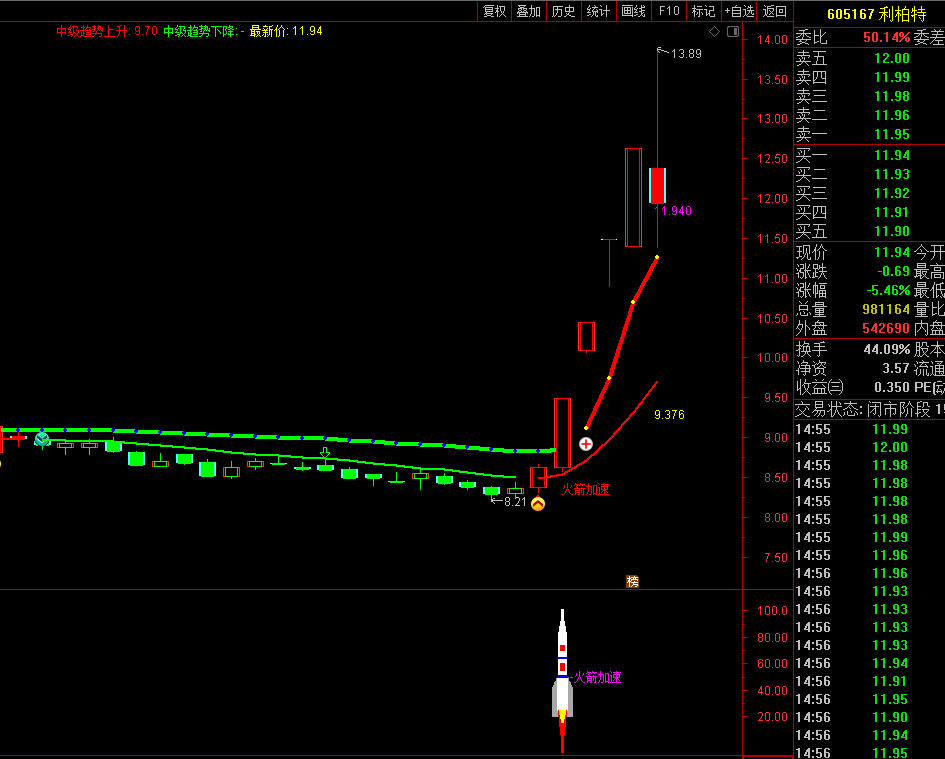The image size is (945, 759).
Task: Click 买一 price 11.94
Action: [891, 156]
